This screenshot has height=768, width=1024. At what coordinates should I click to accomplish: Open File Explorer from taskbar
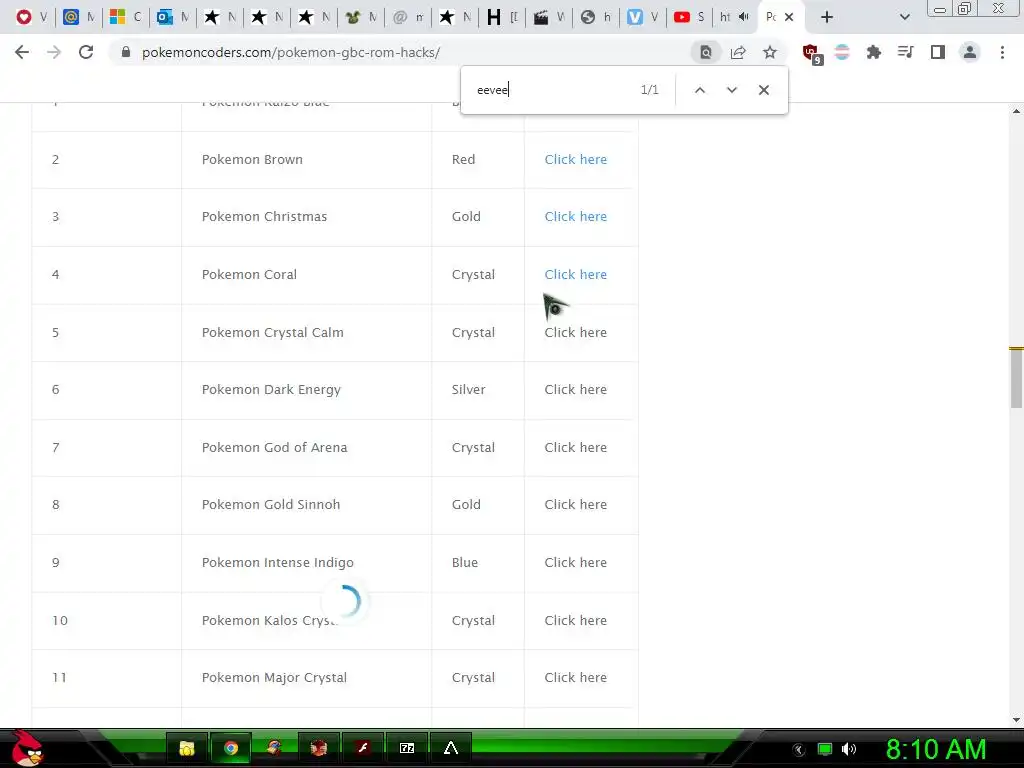coord(187,748)
